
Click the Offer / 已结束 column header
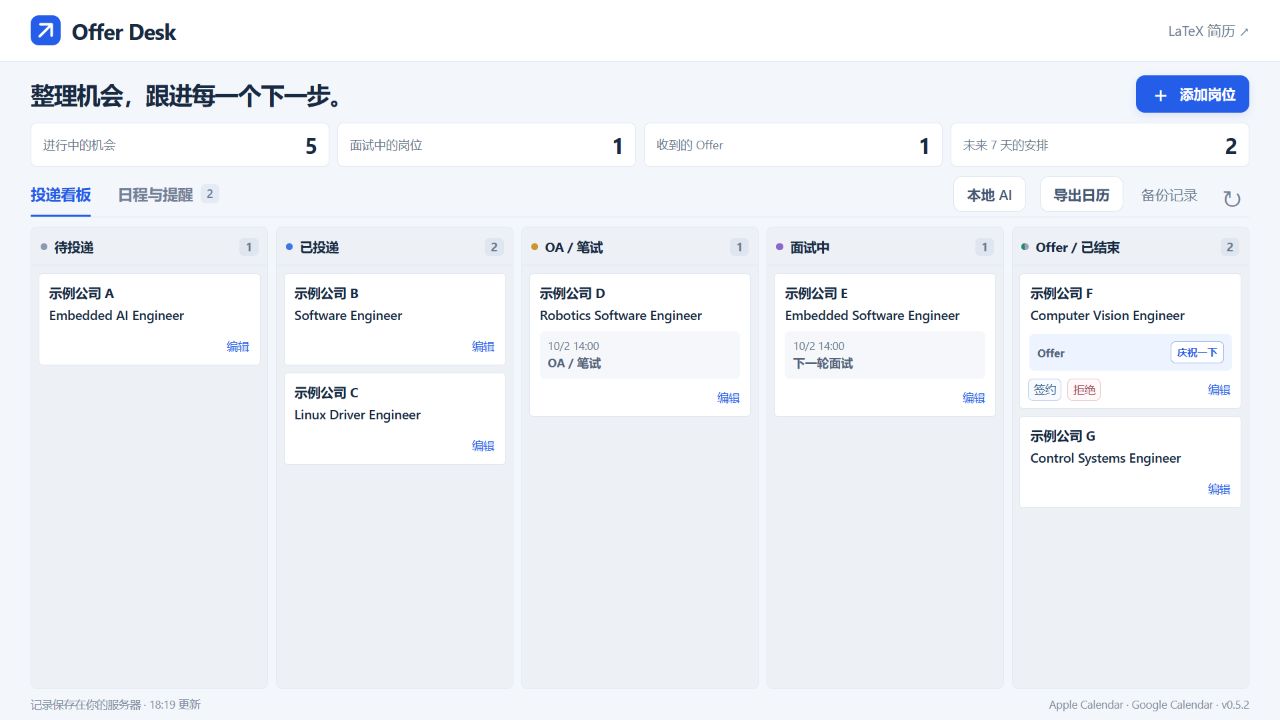1130,247
